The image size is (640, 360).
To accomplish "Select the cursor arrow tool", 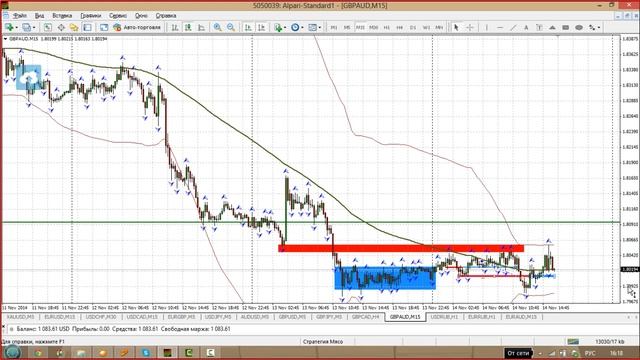I will (x=456, y=27).
